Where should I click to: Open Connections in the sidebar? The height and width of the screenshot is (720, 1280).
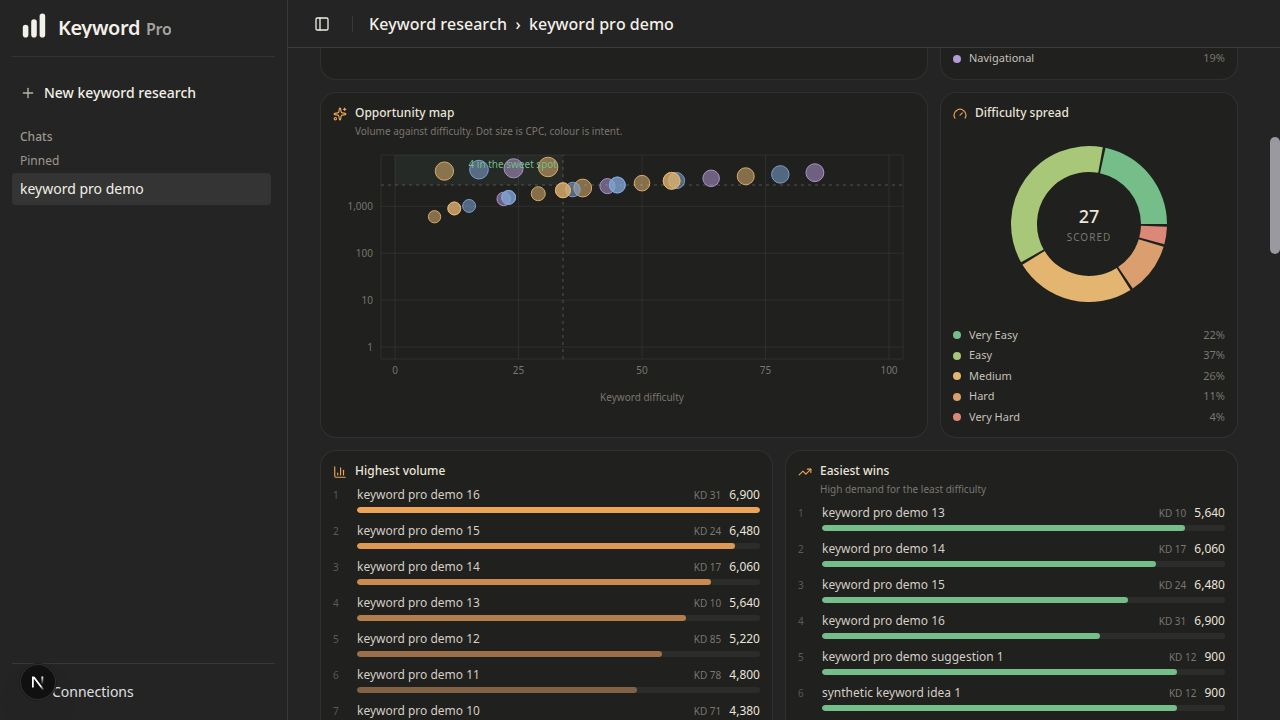(x=92, y=692)
